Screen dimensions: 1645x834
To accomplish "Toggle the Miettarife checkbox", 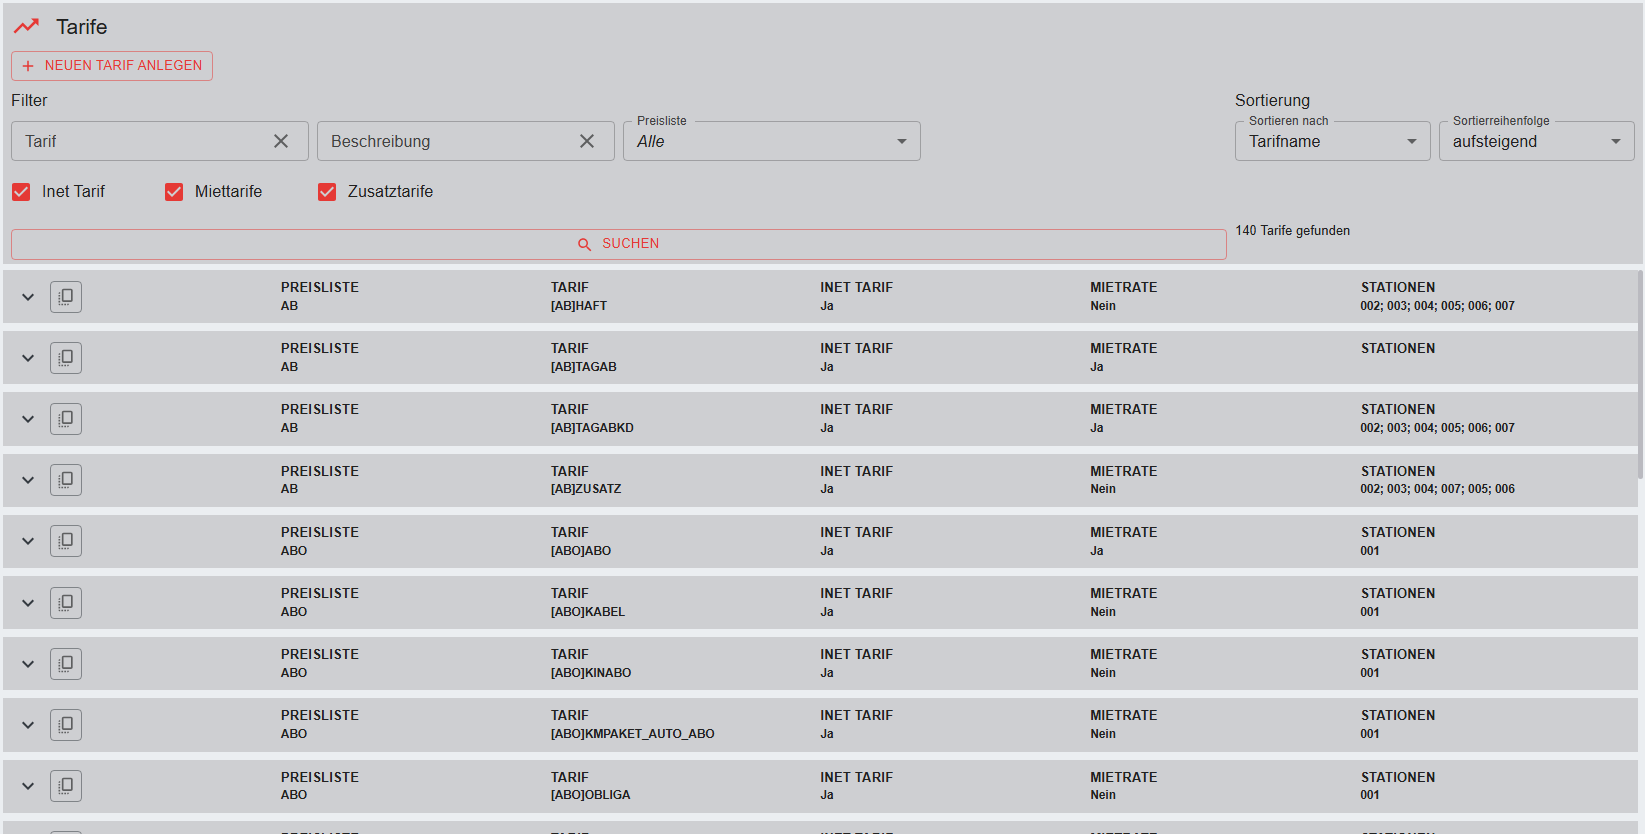I will (x=174, y=192).
